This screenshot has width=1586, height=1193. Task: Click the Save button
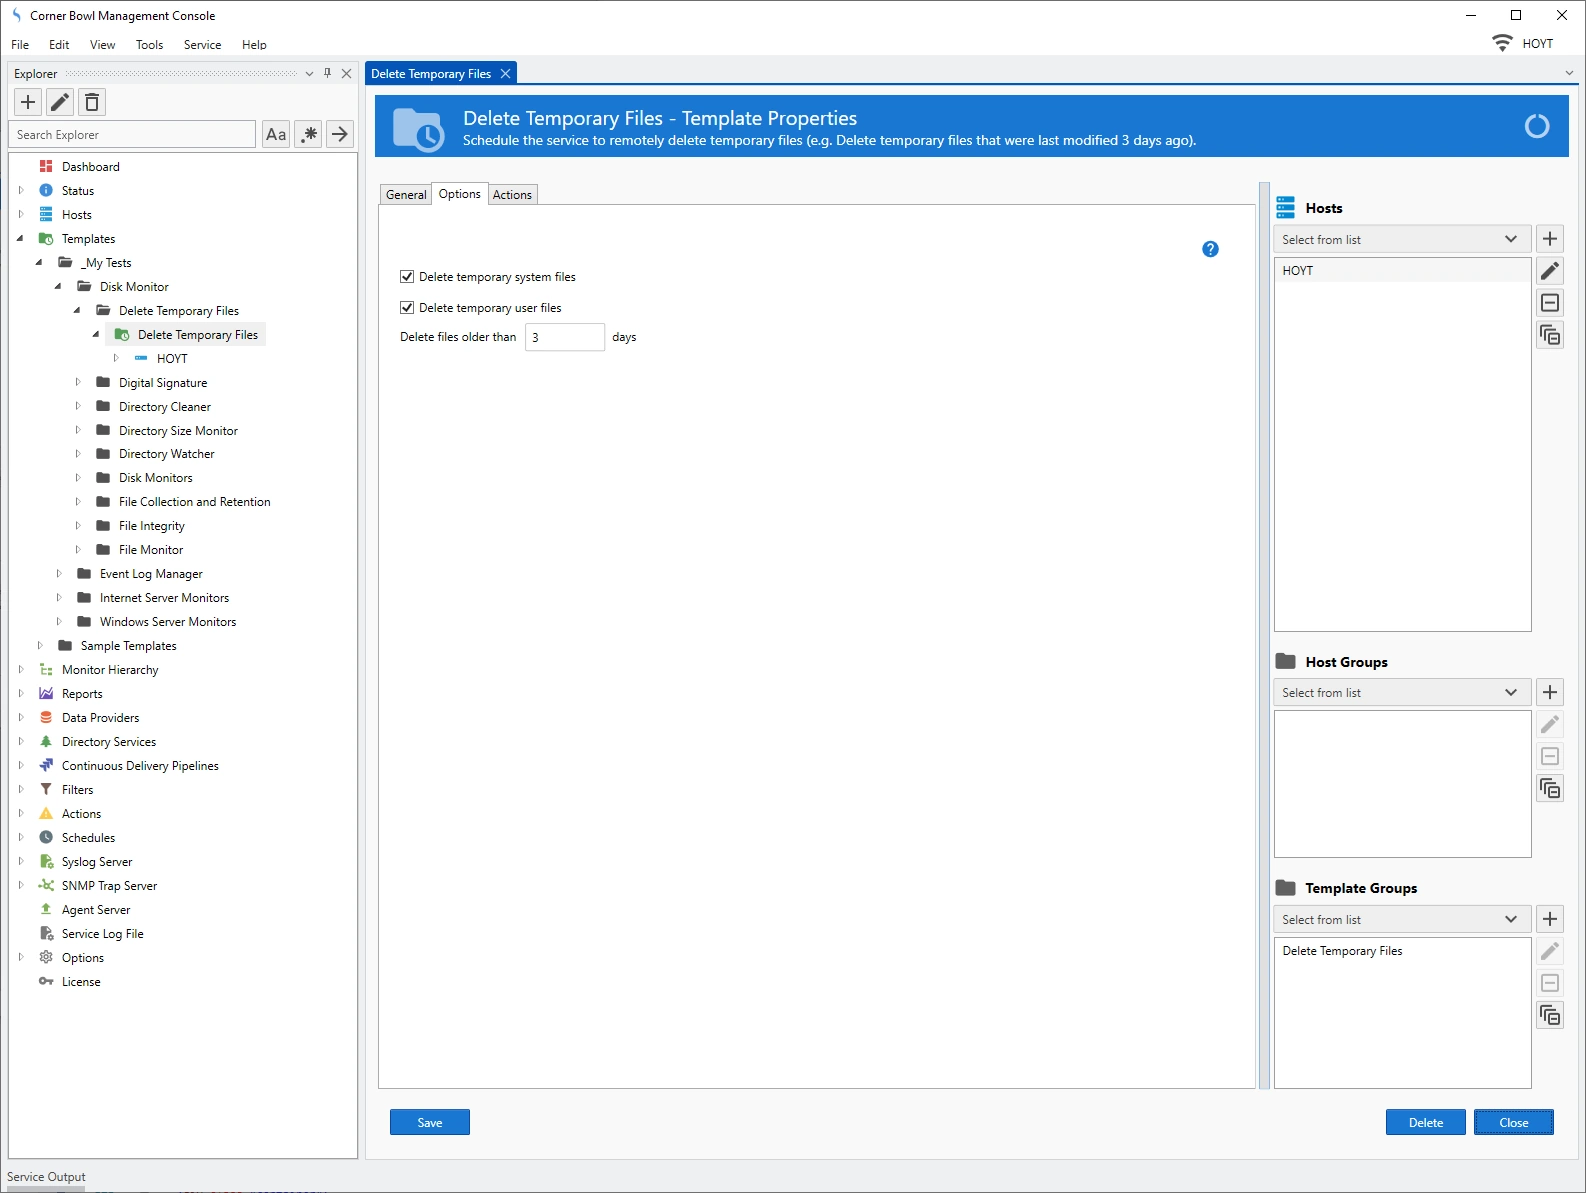point(430,1122)
